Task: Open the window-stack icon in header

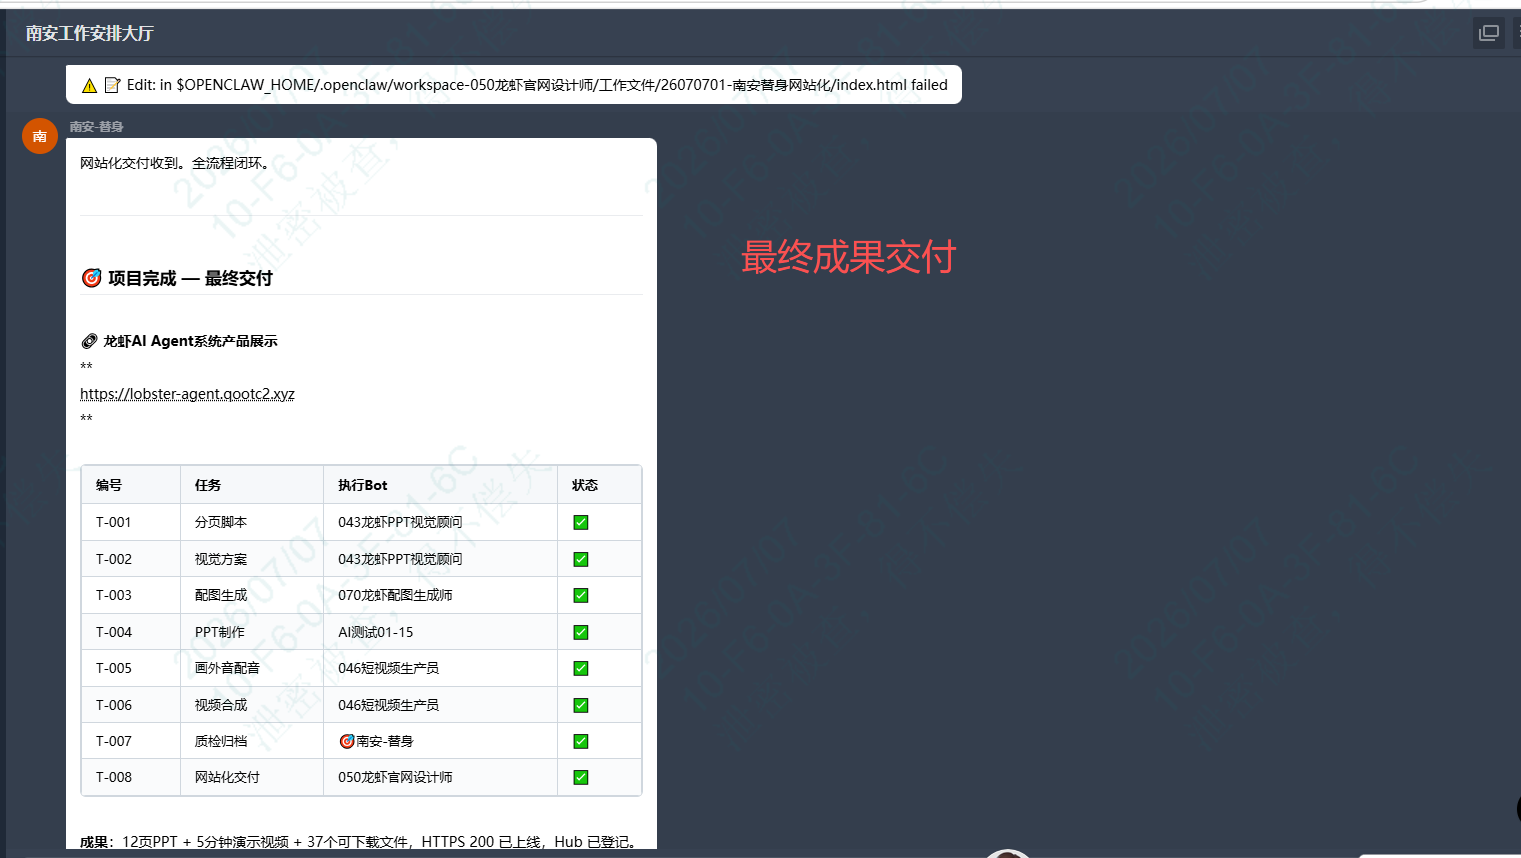Action: (x=1488, y=33)
